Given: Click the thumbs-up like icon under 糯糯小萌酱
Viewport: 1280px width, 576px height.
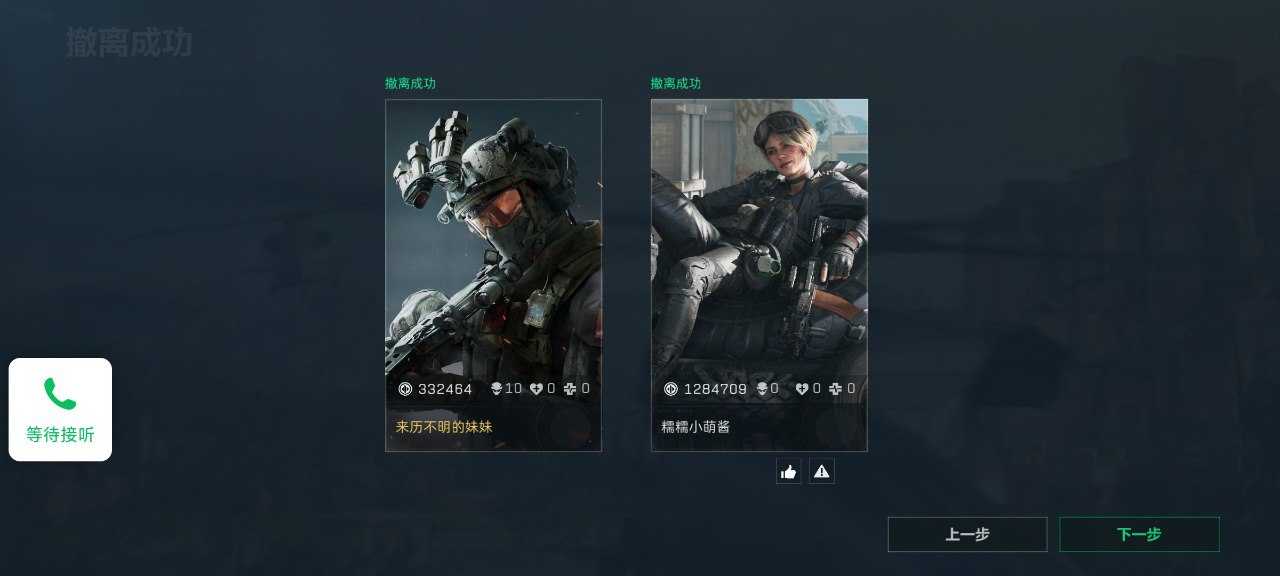Looking at the screenshot, I should click(789, 472).
